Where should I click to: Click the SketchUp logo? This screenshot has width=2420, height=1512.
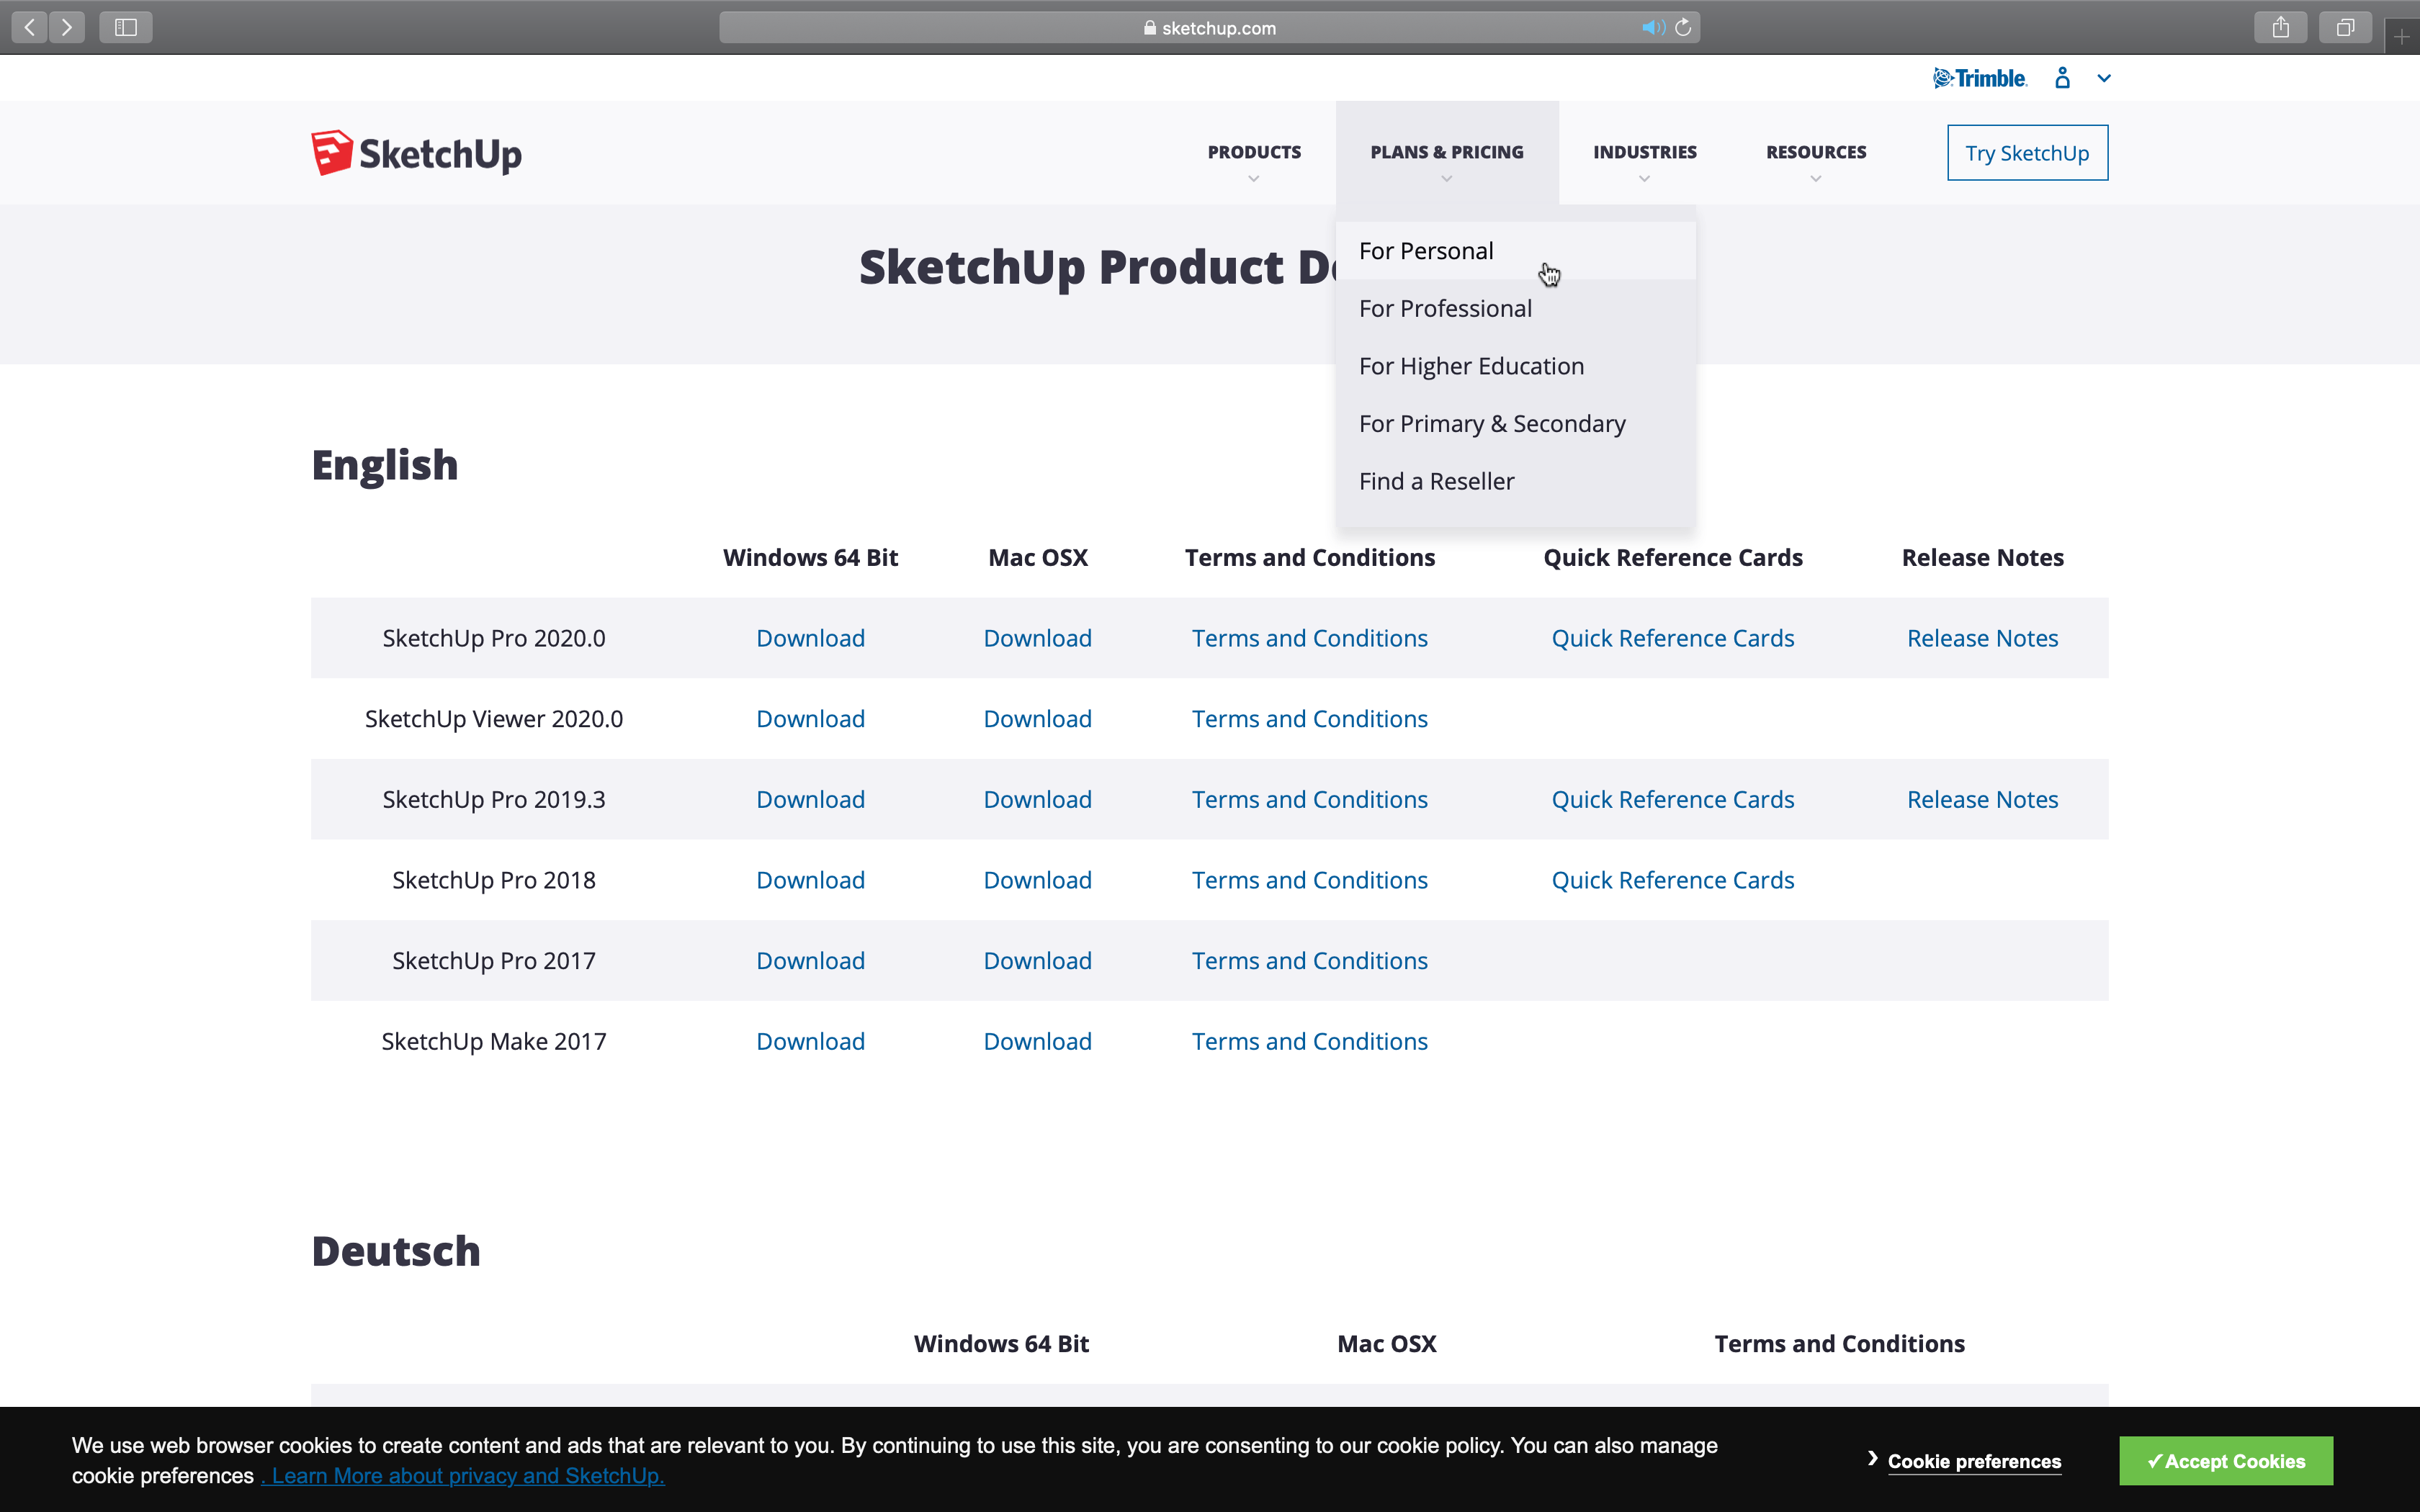coord(416,153)
